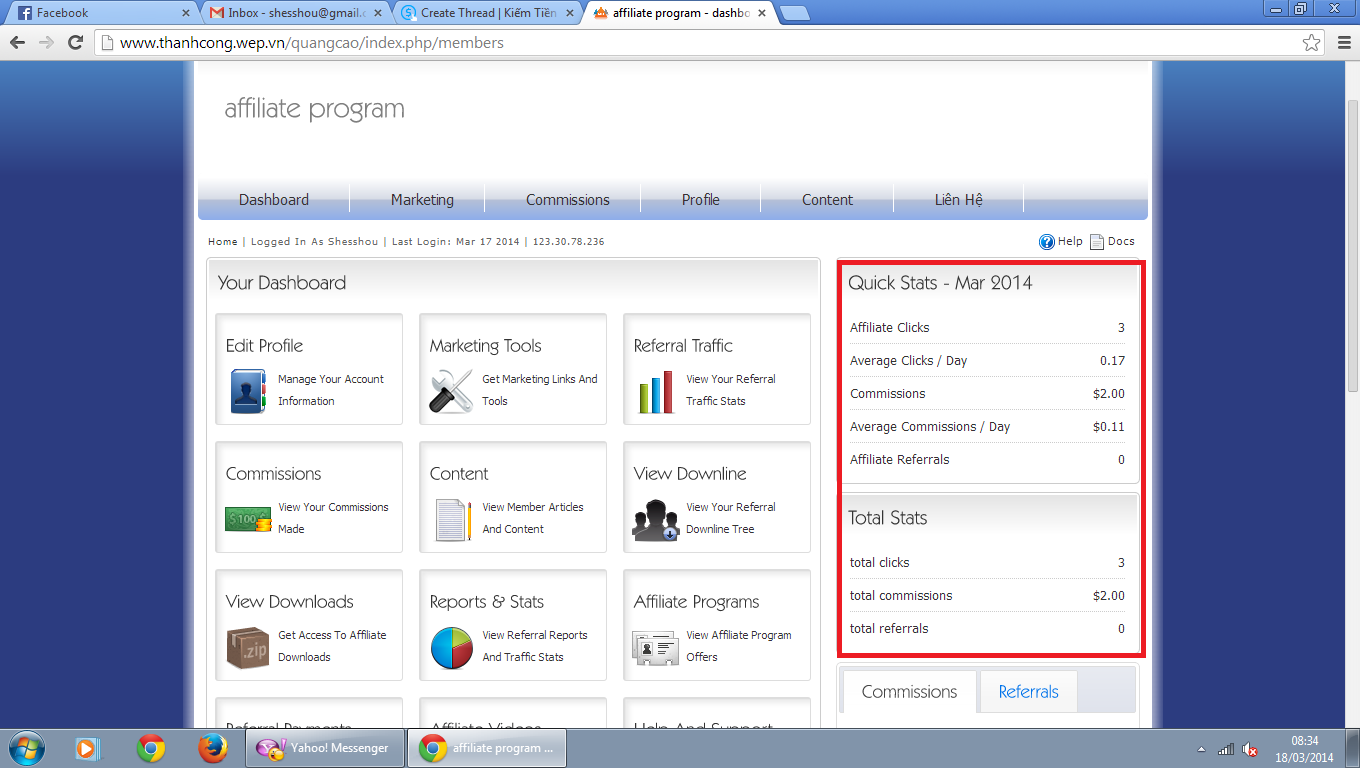Click the Content document pencil icon

(454, 520)
